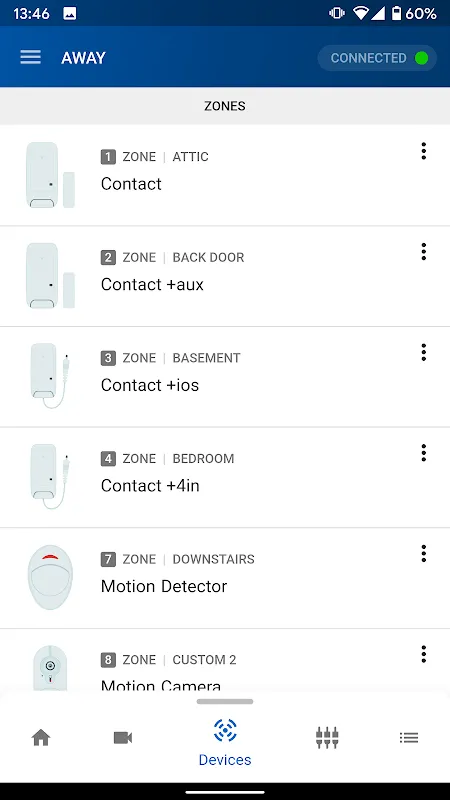The height and width of the screenshot is (800, 450).
Task: Open options menu for Bedroom zone
Action: [x=423, y=453]
